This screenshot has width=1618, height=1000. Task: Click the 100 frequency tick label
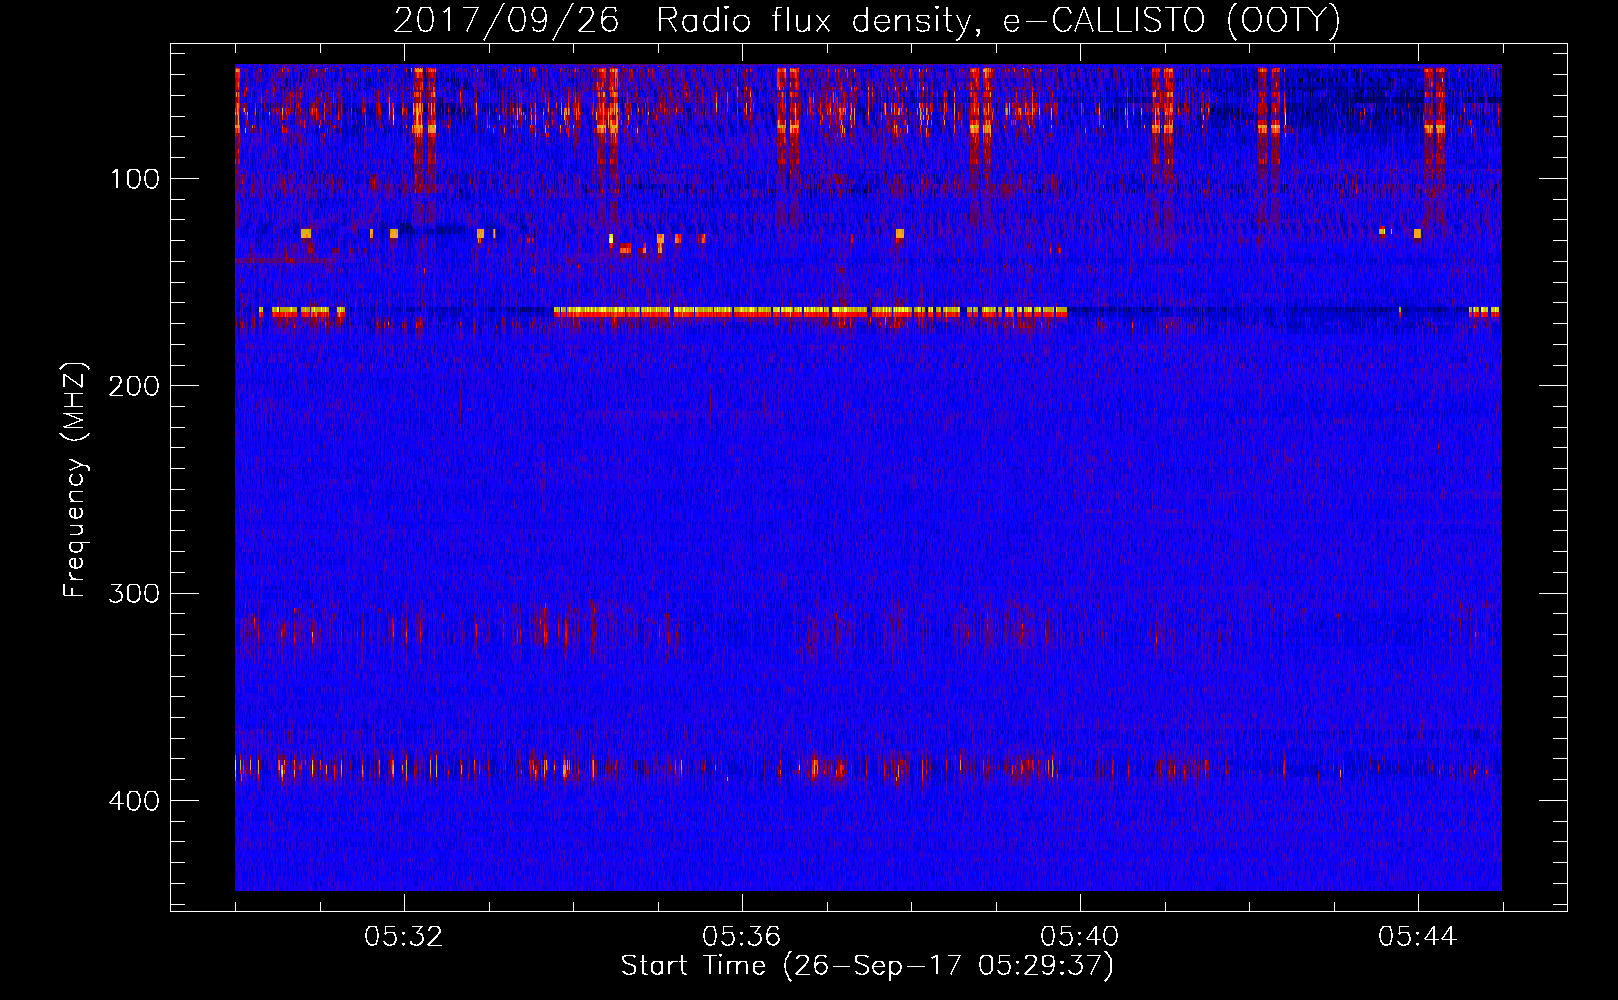point(134,179)
